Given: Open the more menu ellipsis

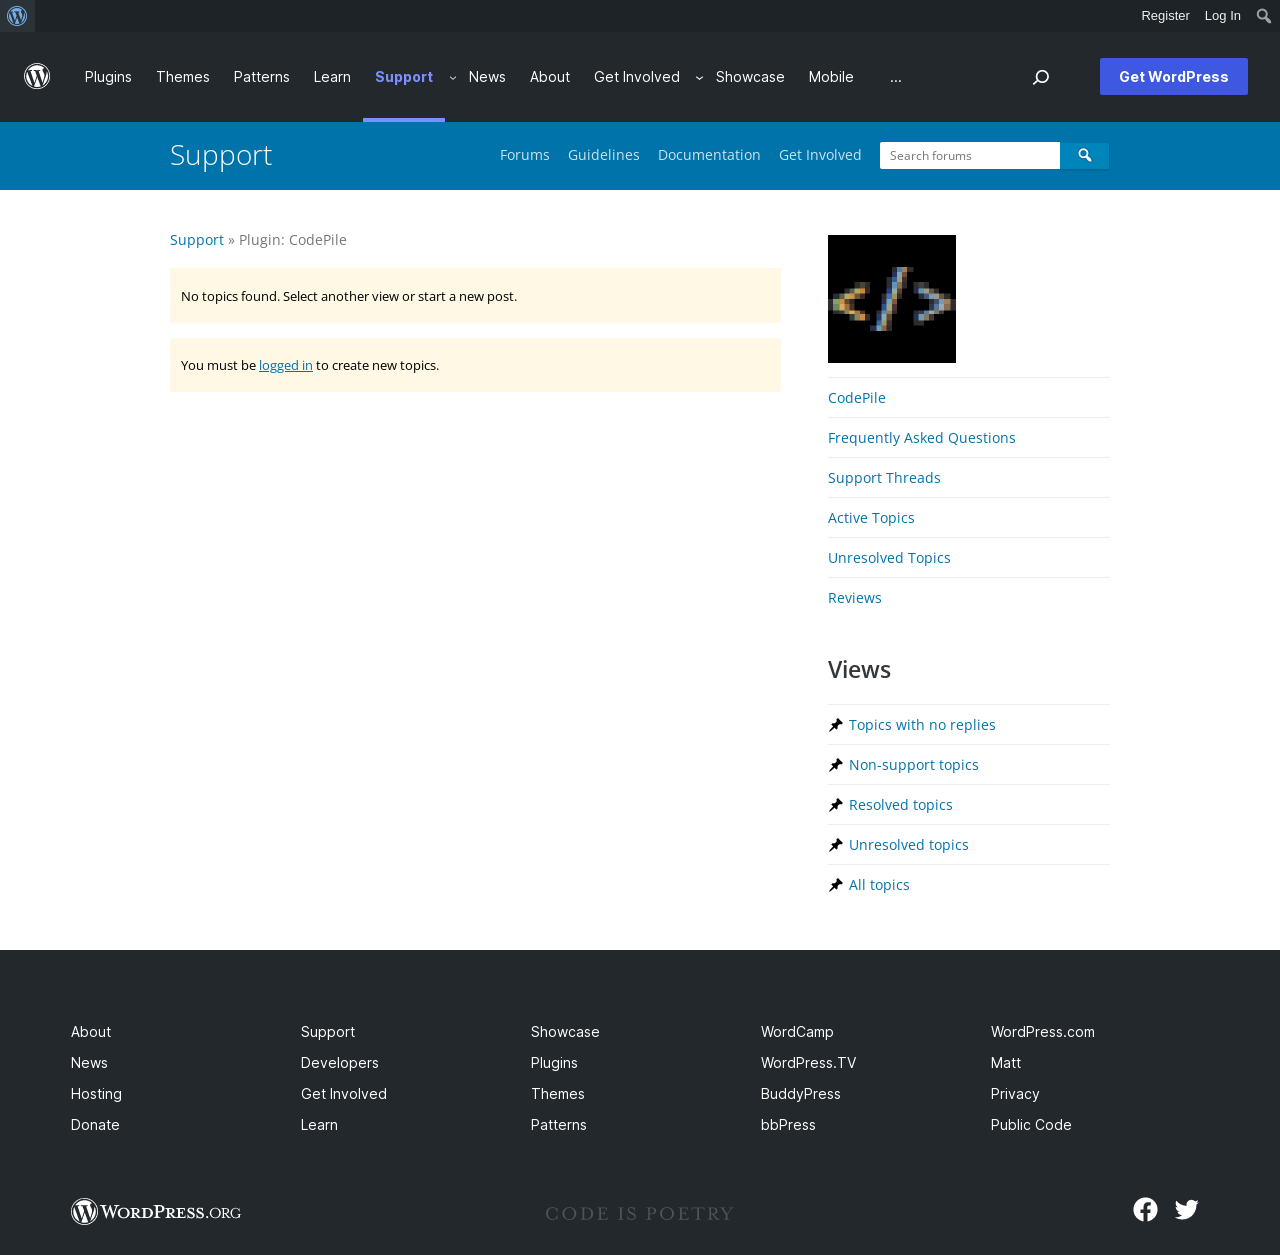Looking at the screenshot, I should click(896, 77).
